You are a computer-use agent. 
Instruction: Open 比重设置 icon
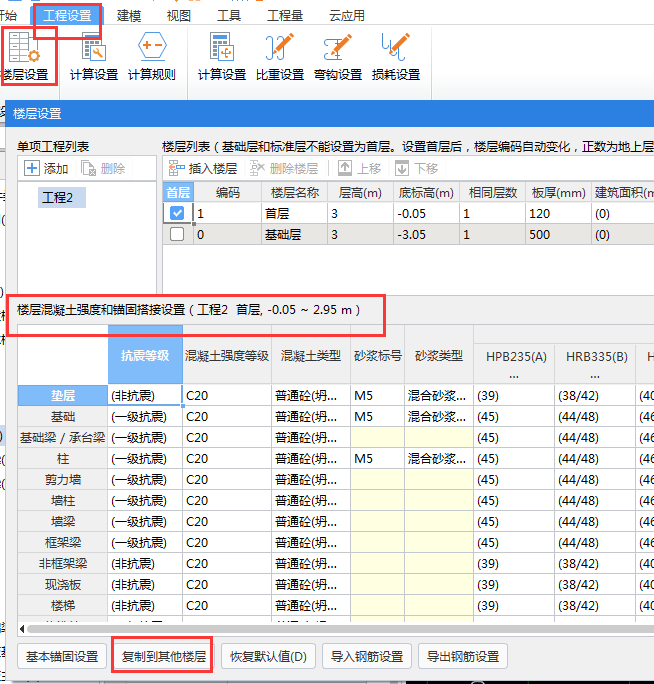(280, 56)
